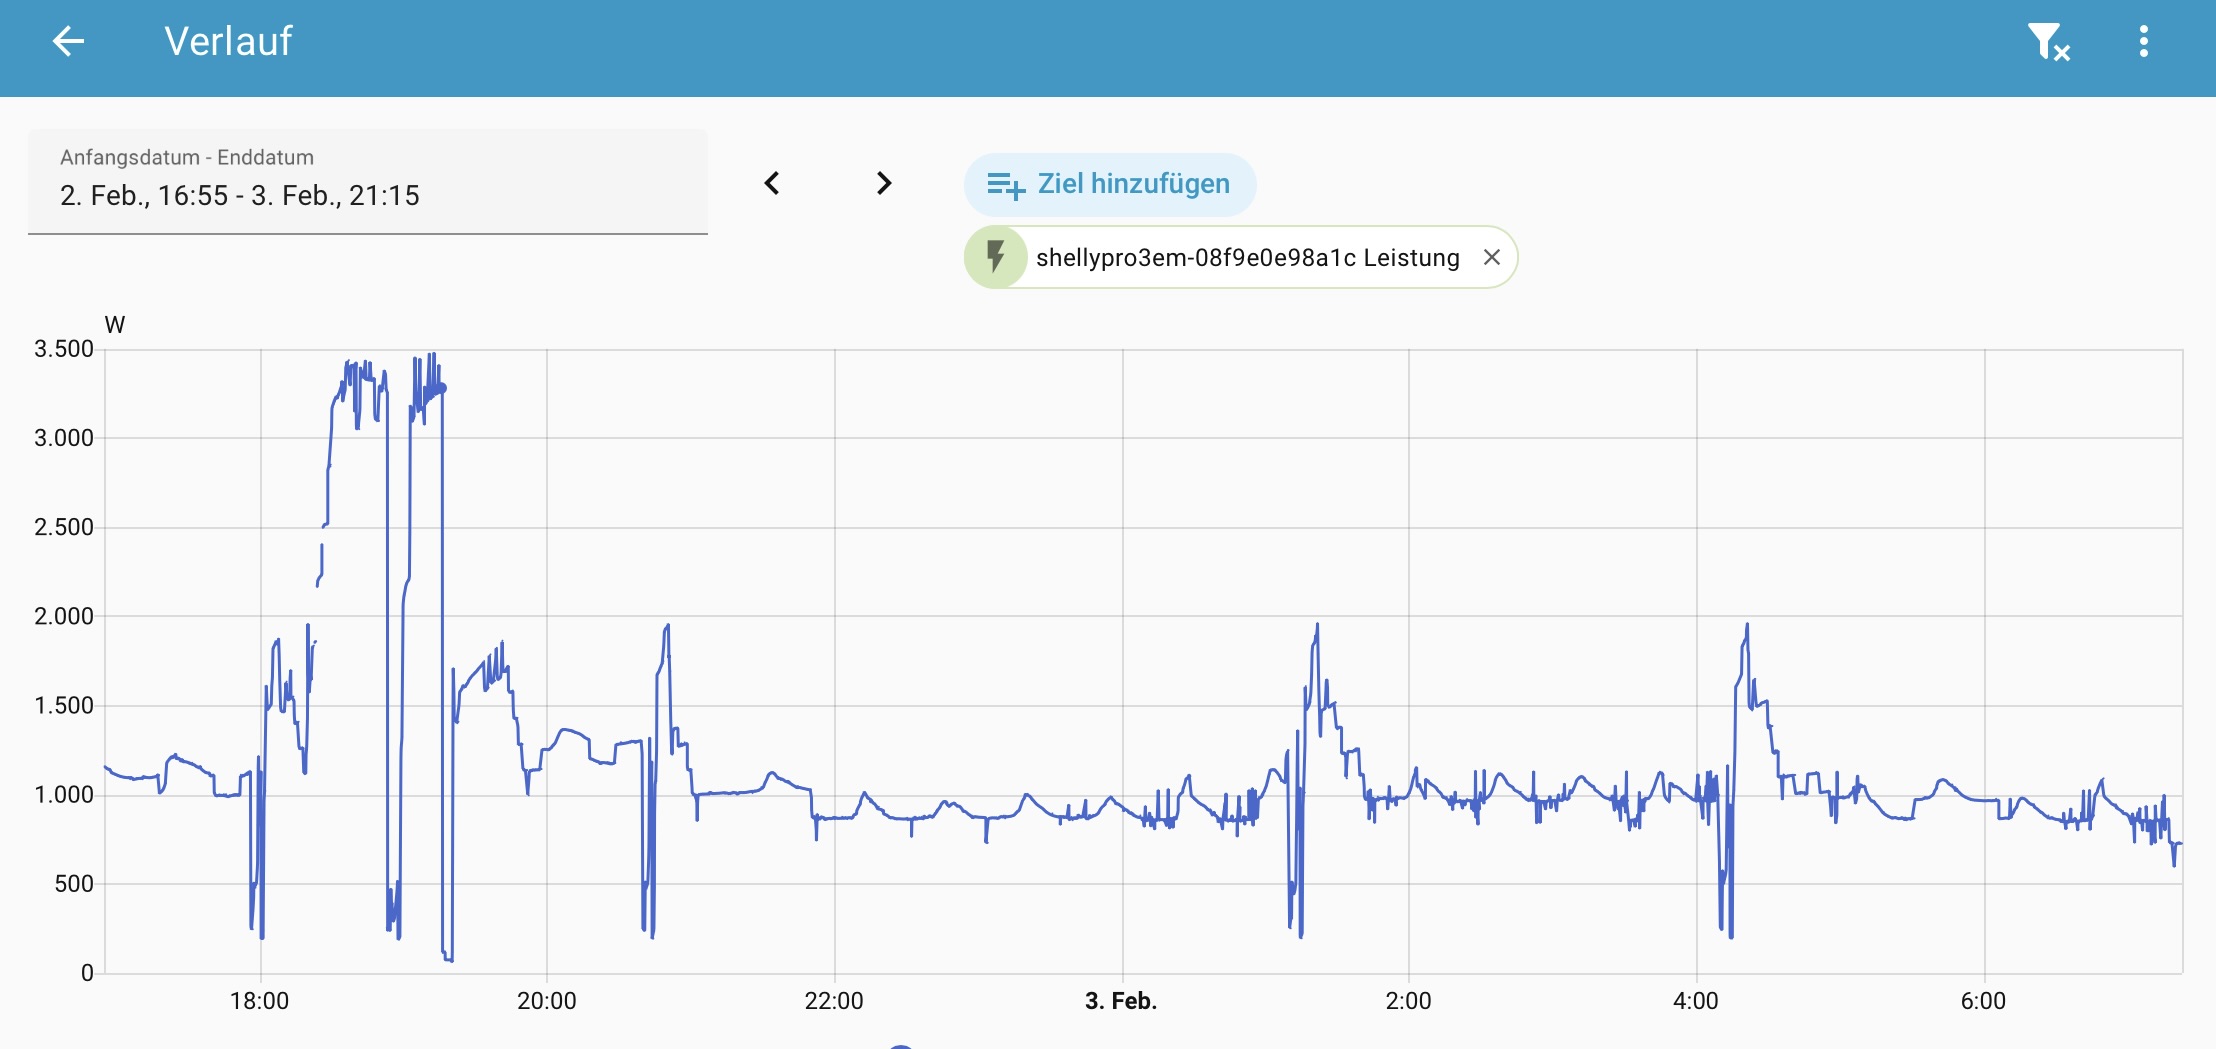
Task: Click the 2.000 value on the power axis
Action: tap(64, 616)
